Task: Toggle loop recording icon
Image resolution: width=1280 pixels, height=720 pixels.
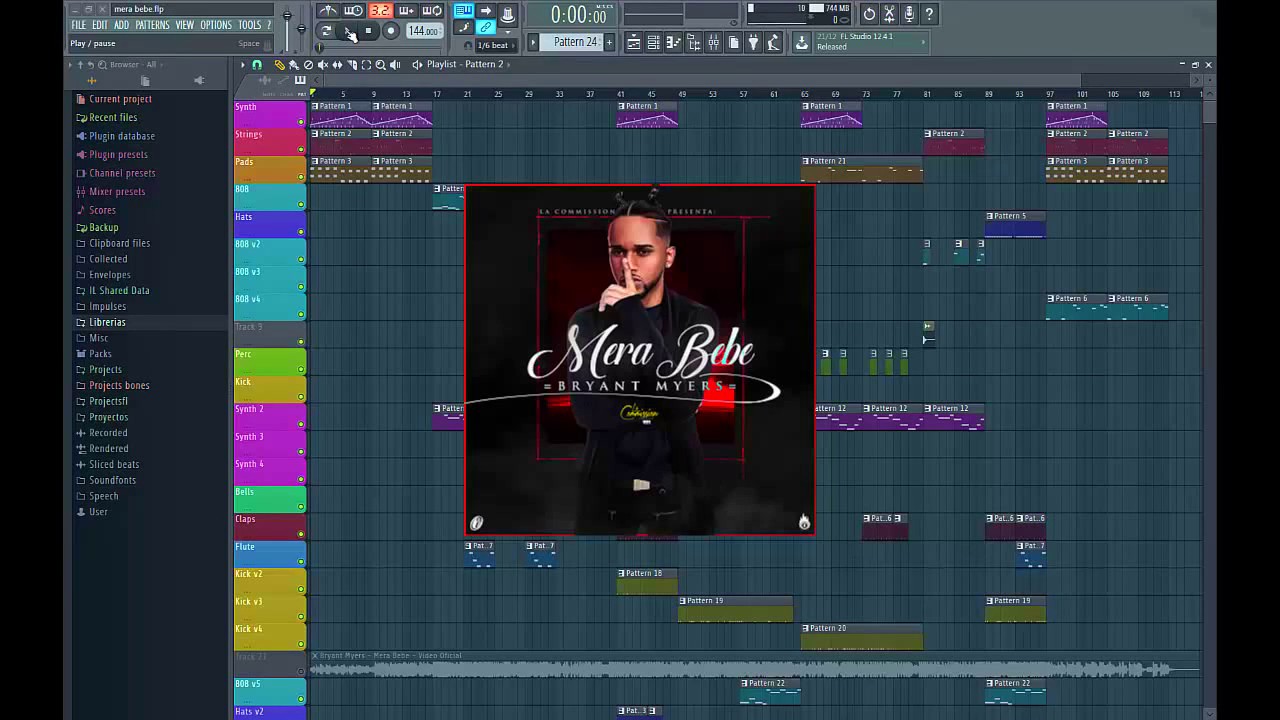Action: click(431, 11)
